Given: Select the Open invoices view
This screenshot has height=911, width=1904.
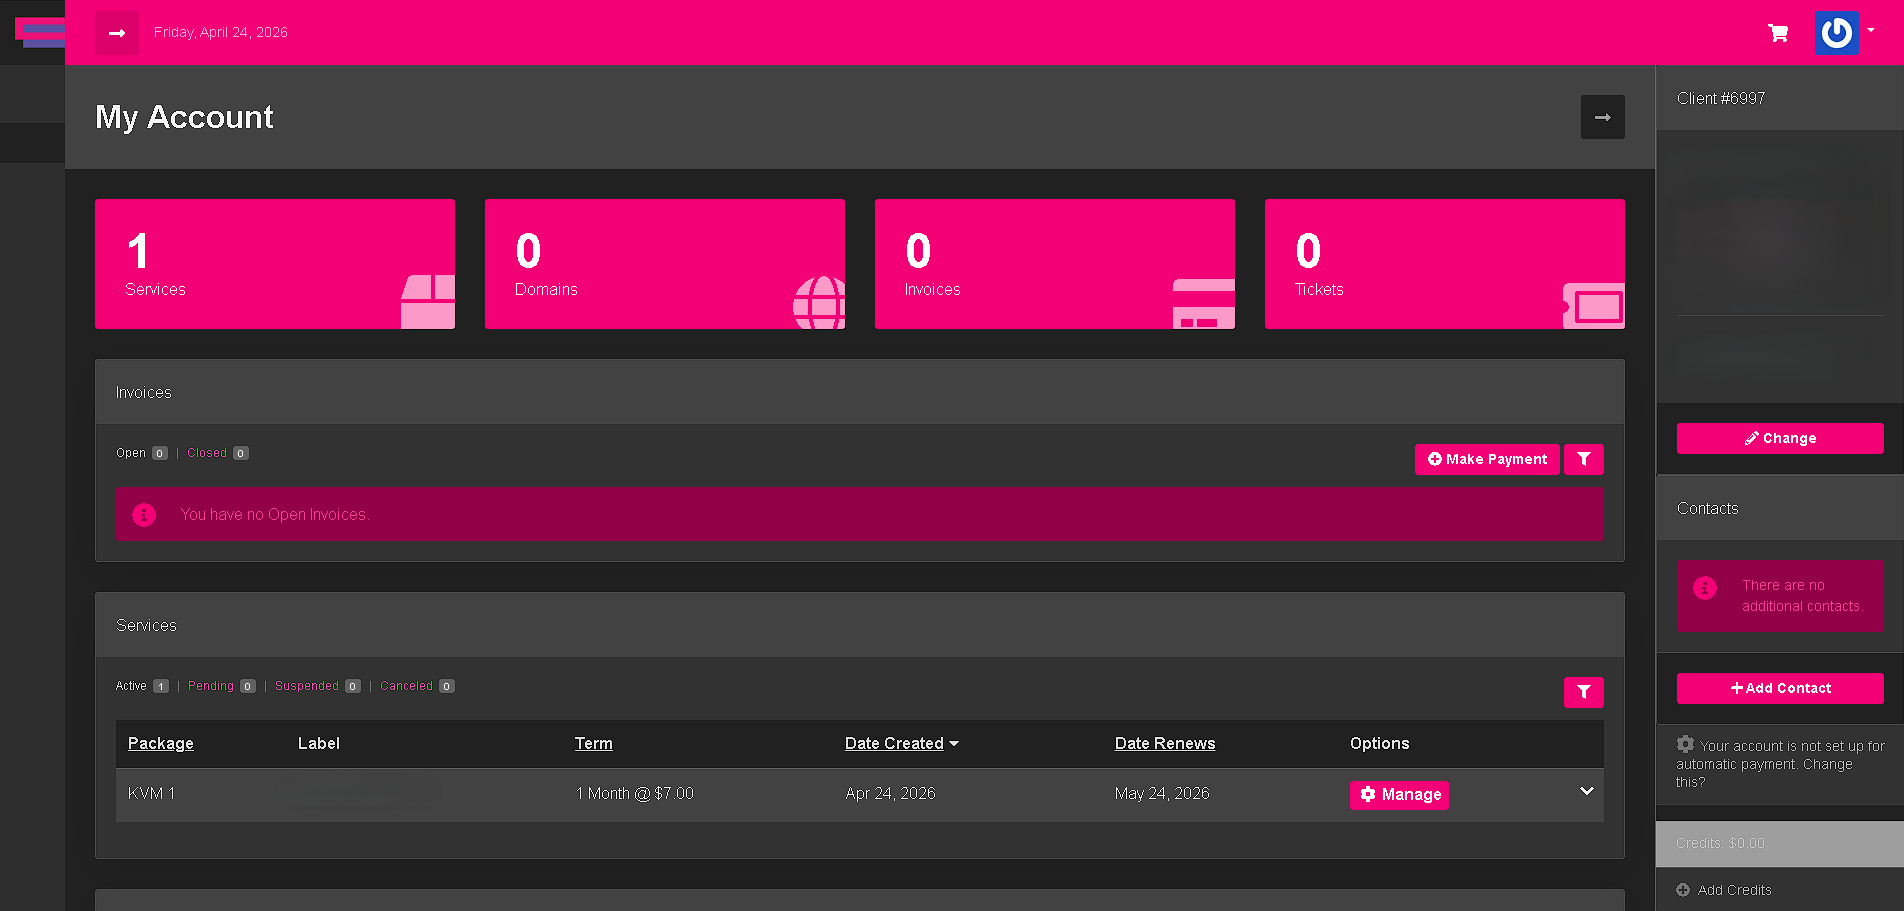Looking at the screenshot, I should (x=129, y=452).
